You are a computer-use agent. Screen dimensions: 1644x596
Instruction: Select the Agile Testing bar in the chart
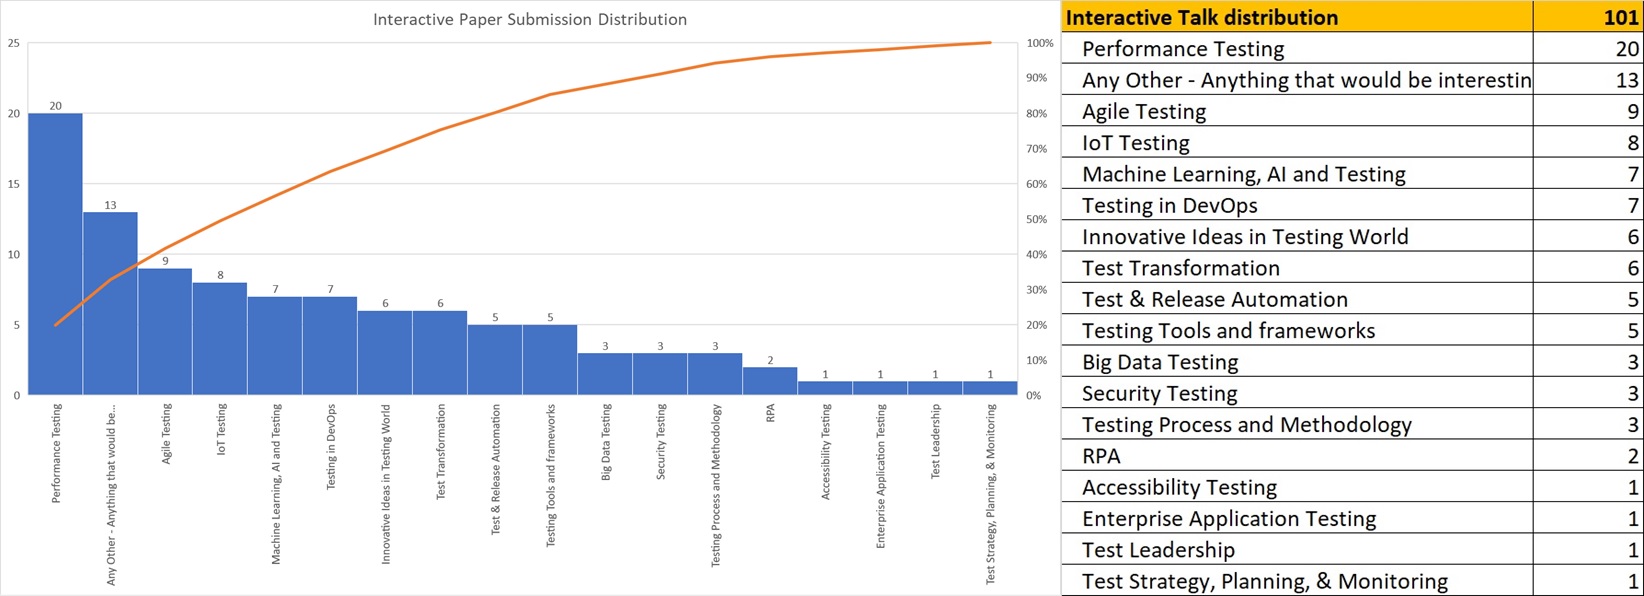165,332
